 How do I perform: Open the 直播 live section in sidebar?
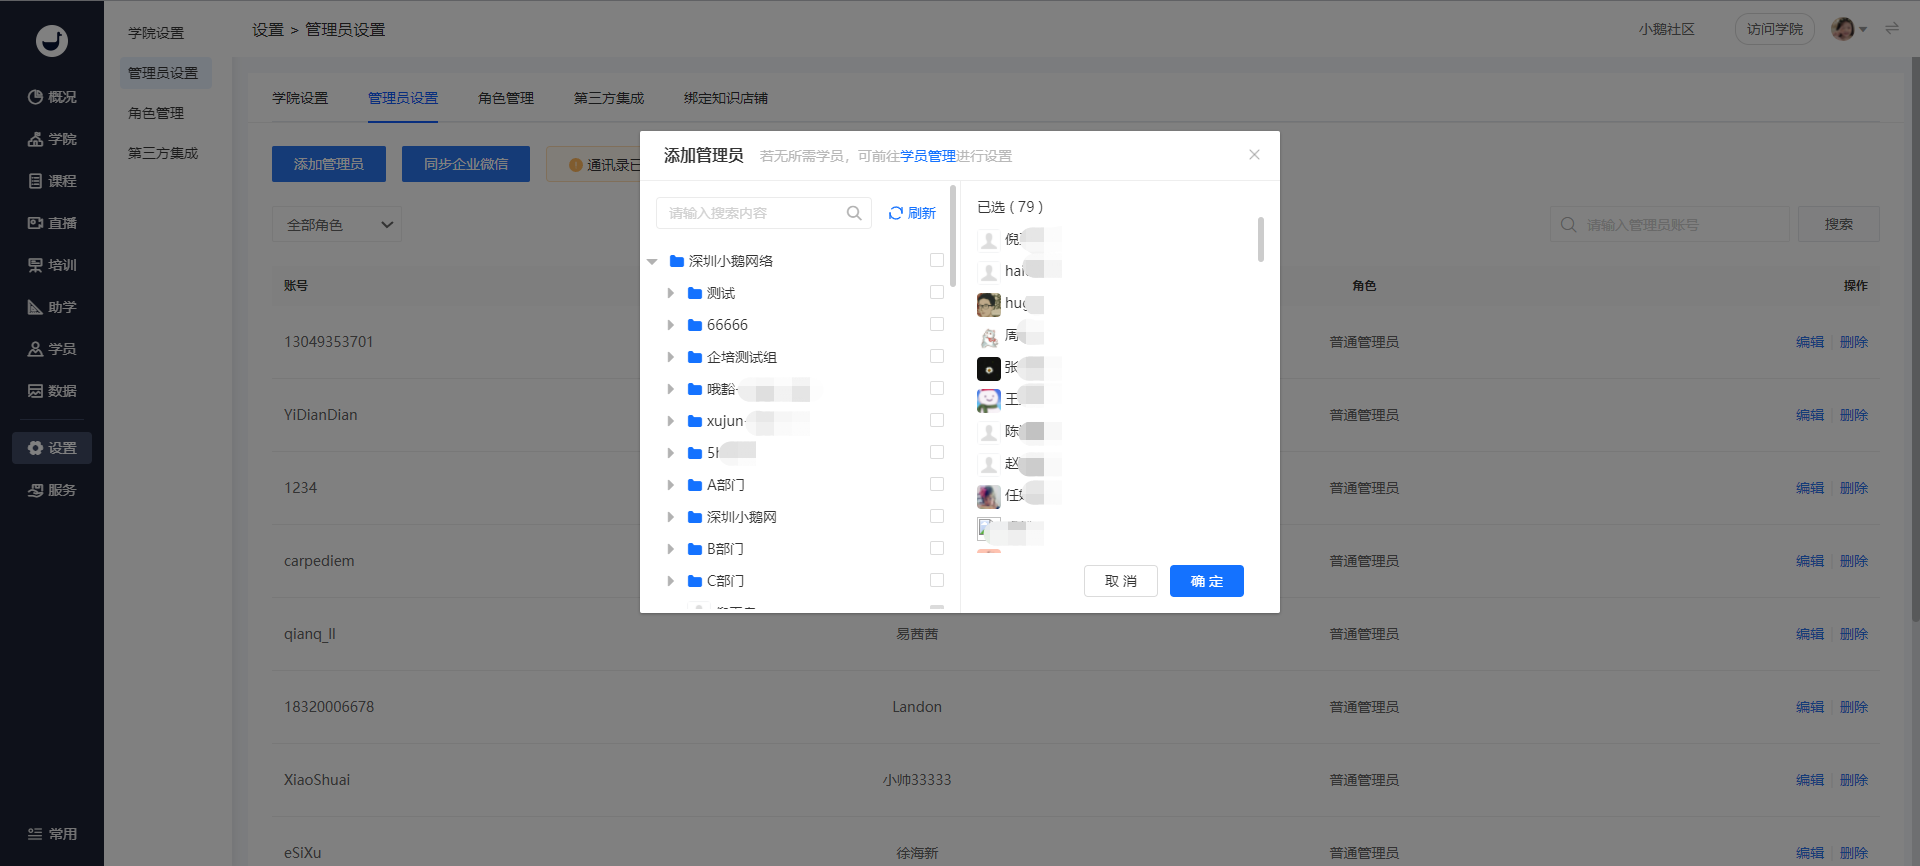coord(52,223)
